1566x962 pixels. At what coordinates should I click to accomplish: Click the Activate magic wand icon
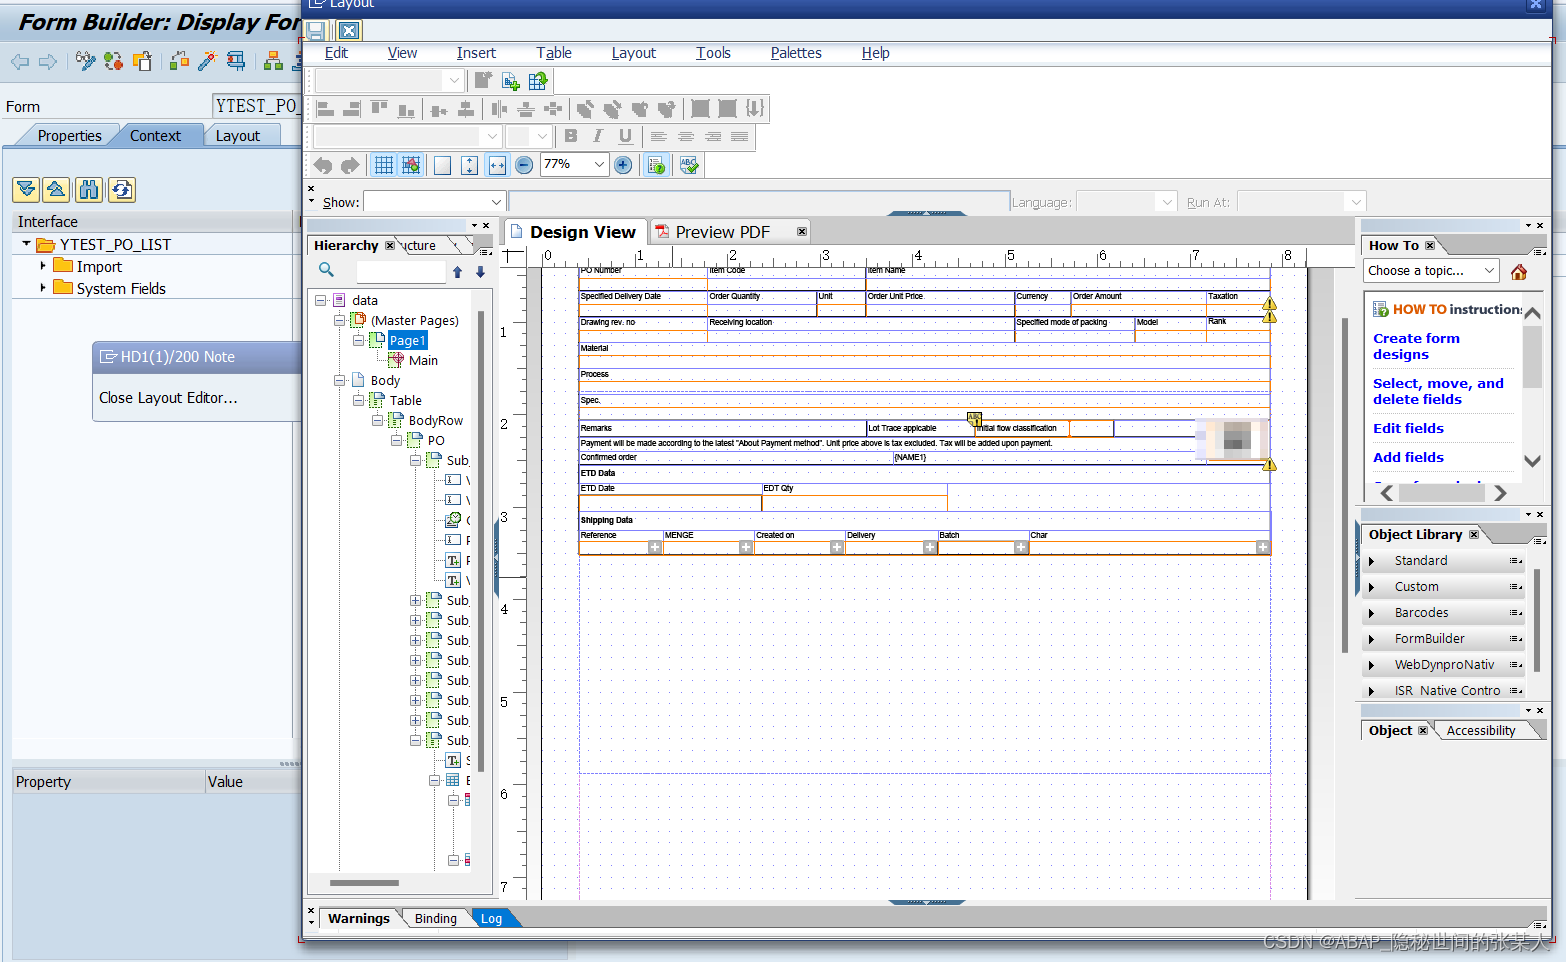(x=207, y=62)
